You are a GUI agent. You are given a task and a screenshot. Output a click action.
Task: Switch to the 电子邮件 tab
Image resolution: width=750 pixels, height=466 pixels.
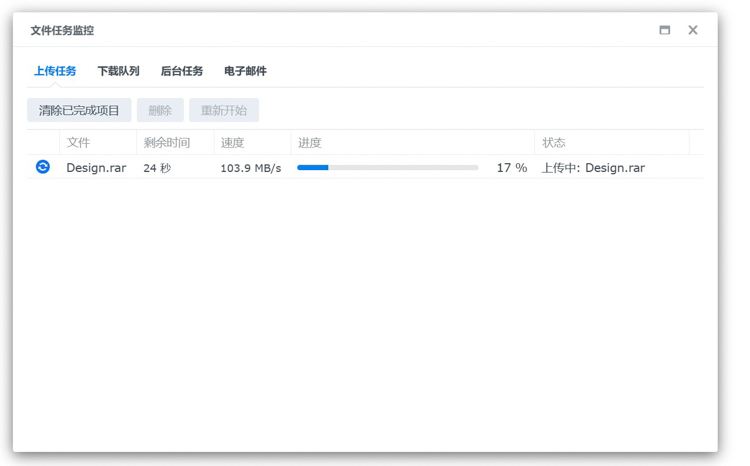[x=245, y=71]
